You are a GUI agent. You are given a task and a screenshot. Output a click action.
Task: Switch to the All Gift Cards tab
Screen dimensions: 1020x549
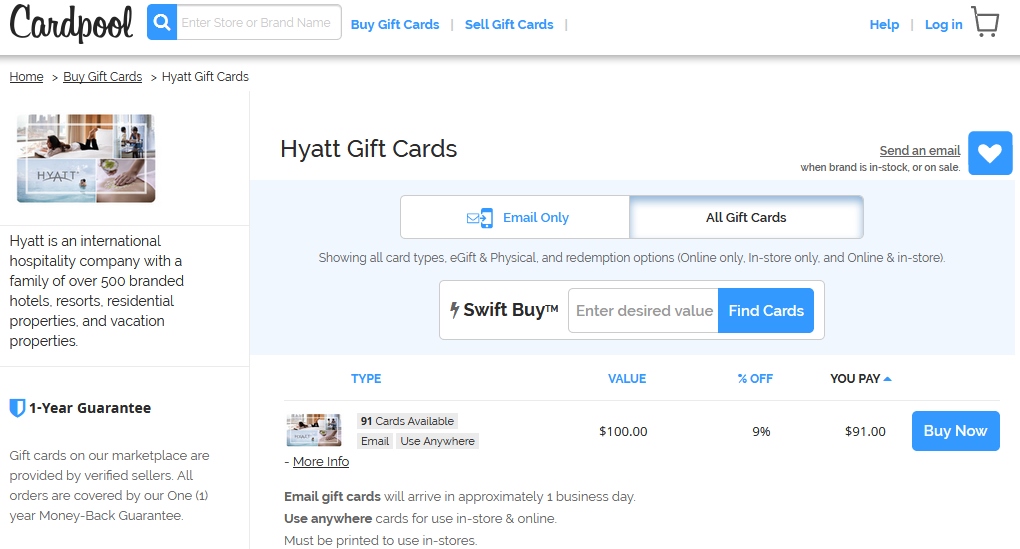tap(746, 217)
